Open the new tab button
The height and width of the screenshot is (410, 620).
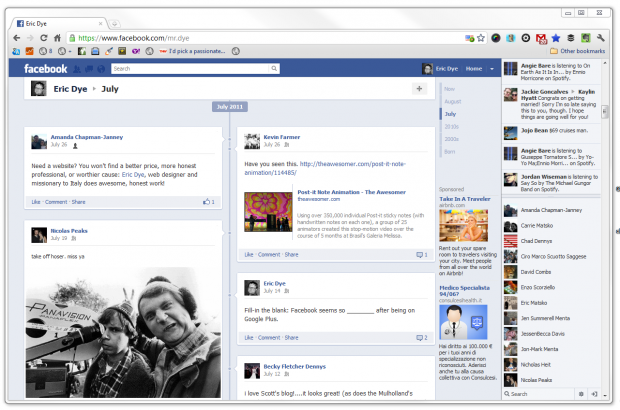coord(114,24)
